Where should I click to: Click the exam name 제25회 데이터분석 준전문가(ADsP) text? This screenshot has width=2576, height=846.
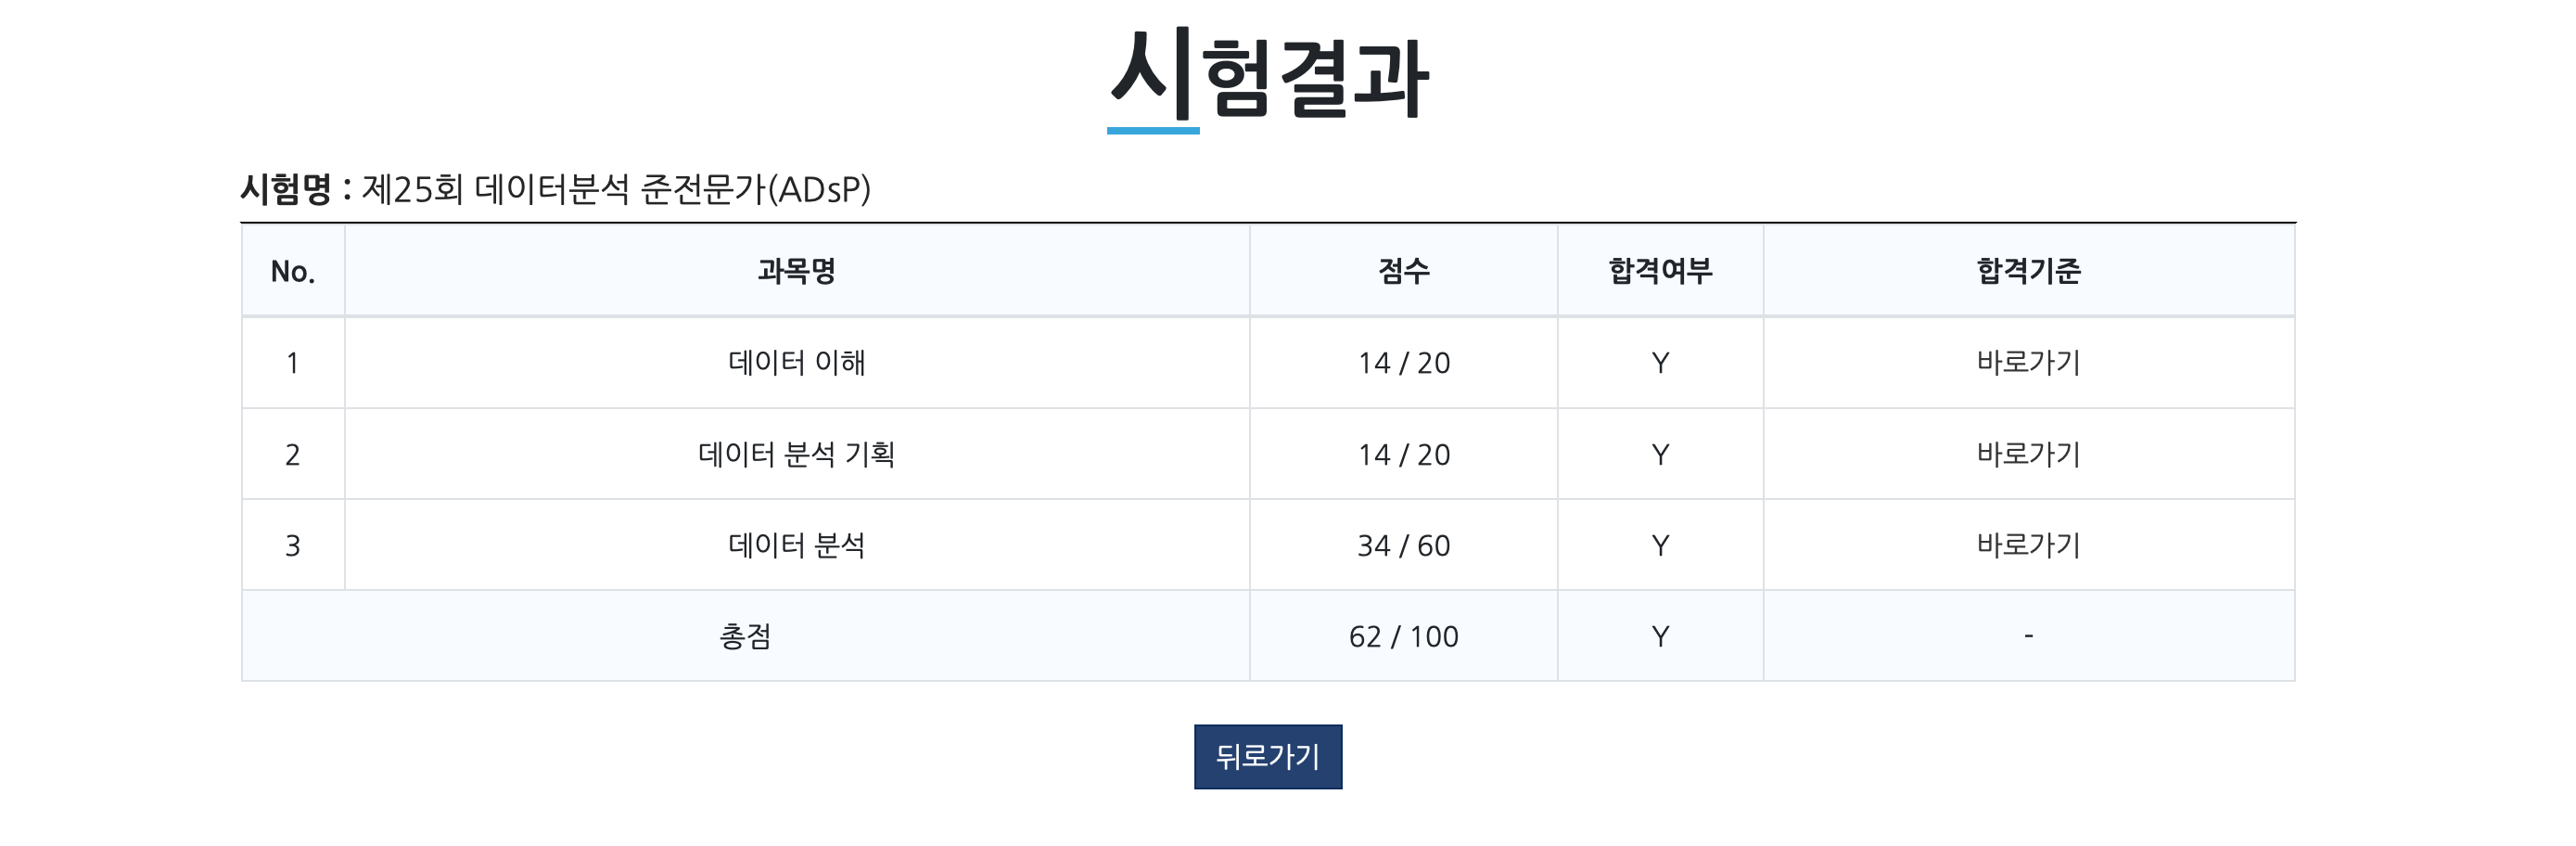coord(616,189)
